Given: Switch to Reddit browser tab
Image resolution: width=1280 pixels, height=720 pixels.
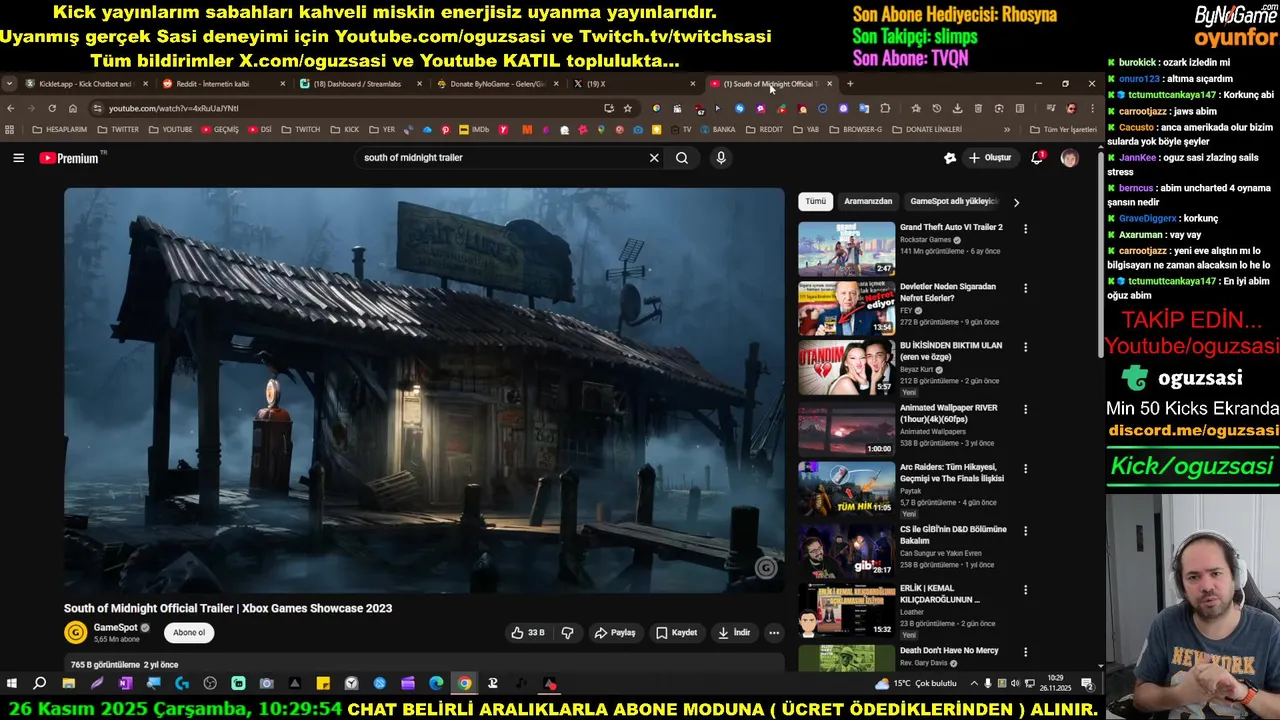Looking at the screenshot, I should (x=222, y=84).
